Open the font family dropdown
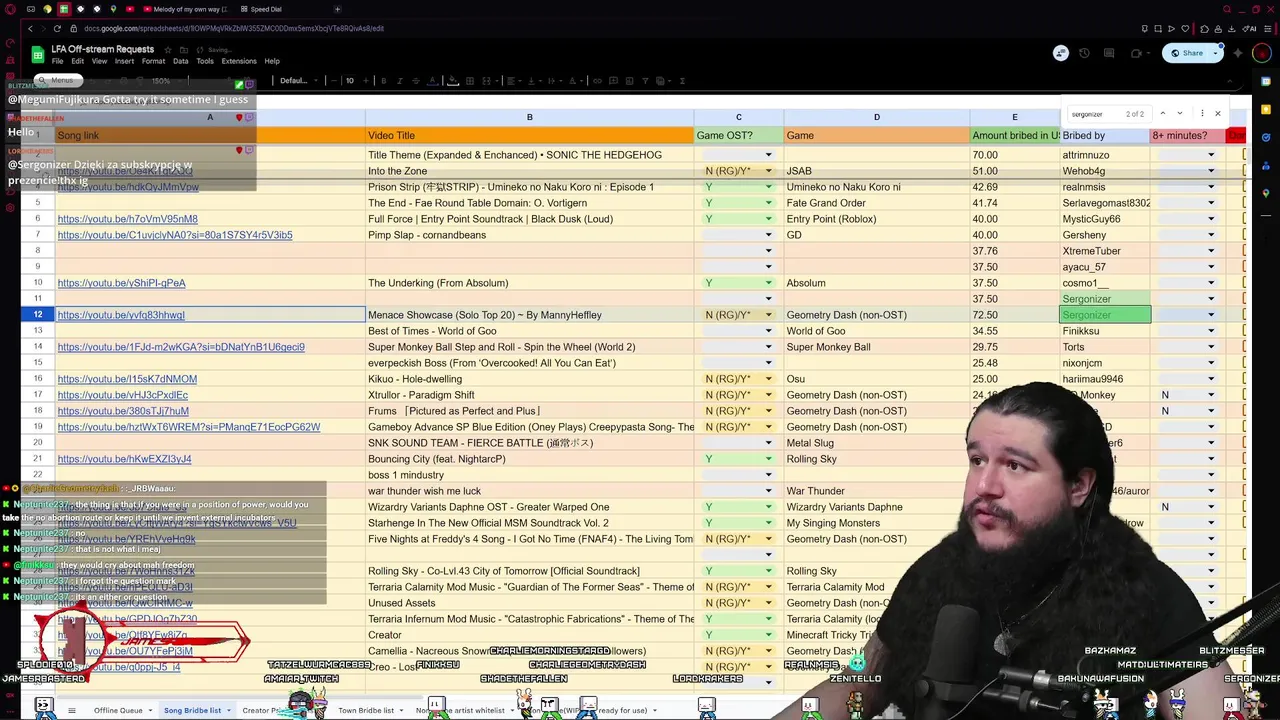This screenshot has height=720, width=1280. click(x=298, y=81)
